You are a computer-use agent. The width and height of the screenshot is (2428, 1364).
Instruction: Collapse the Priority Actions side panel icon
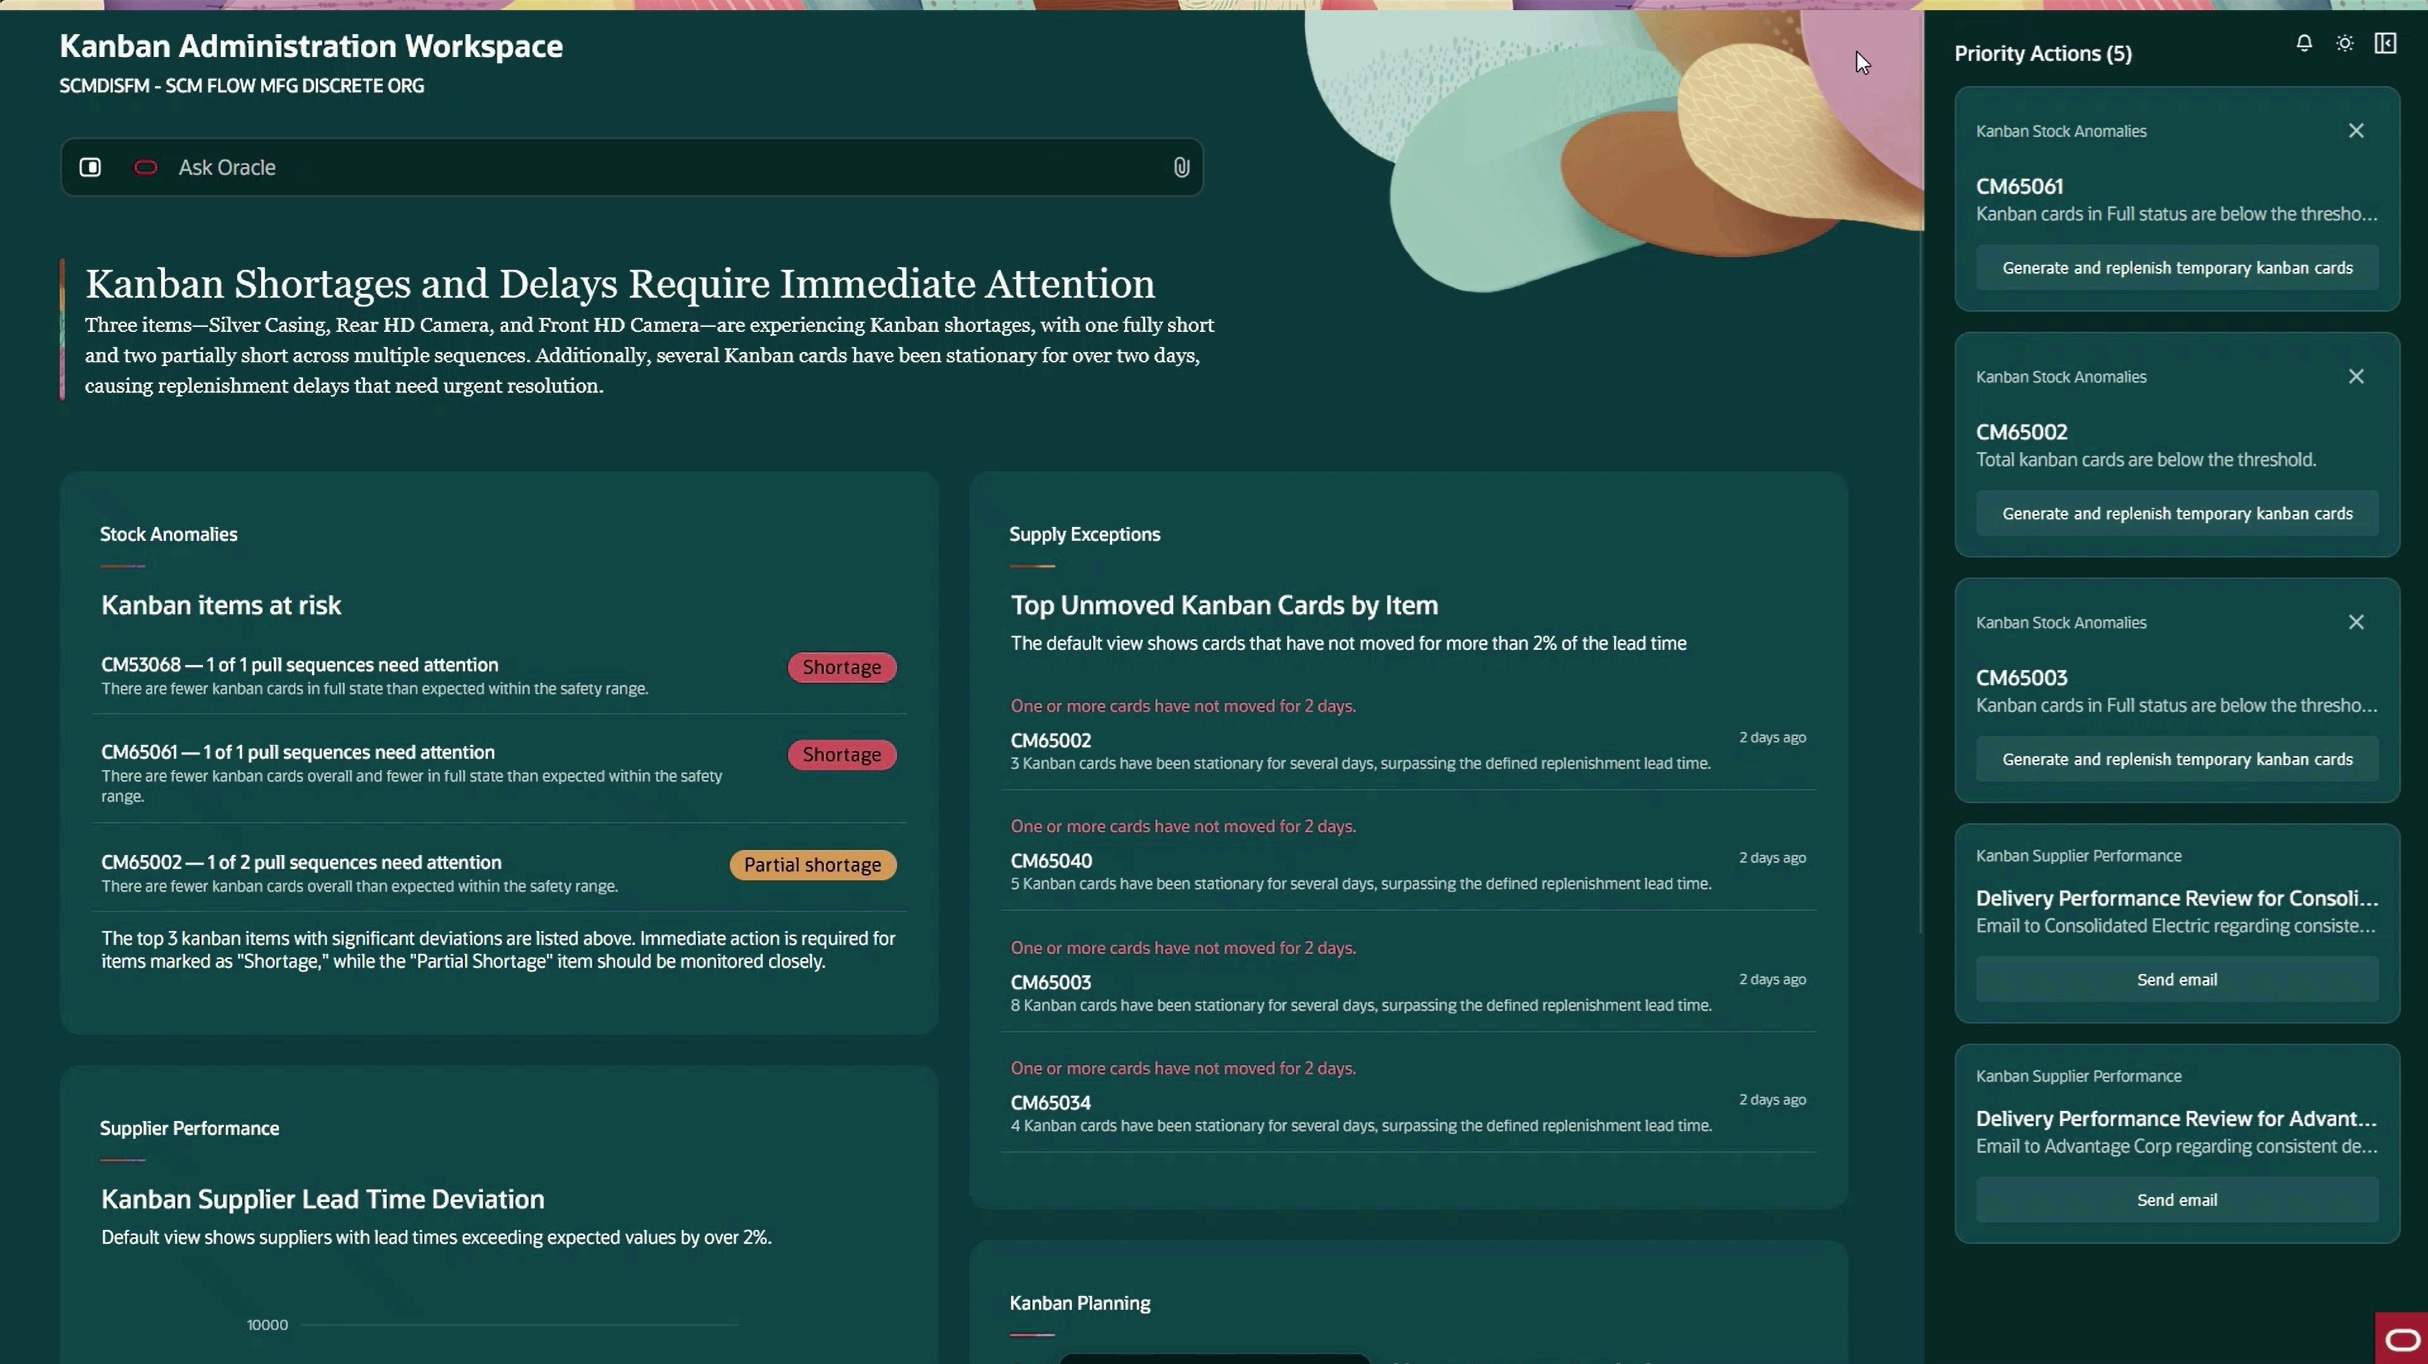point(2386,43)
